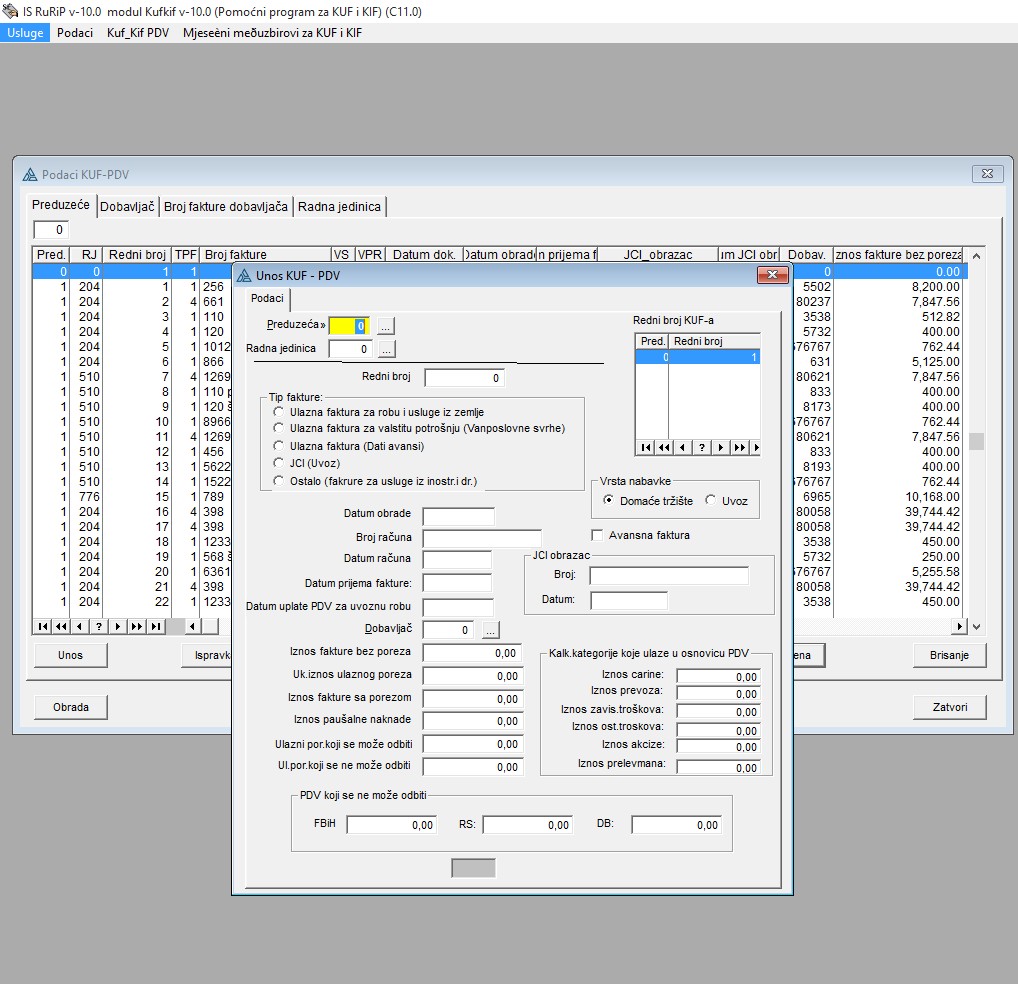
Task: Click the main grid vertical scrollbar thumb
Action: click(977, 441)
